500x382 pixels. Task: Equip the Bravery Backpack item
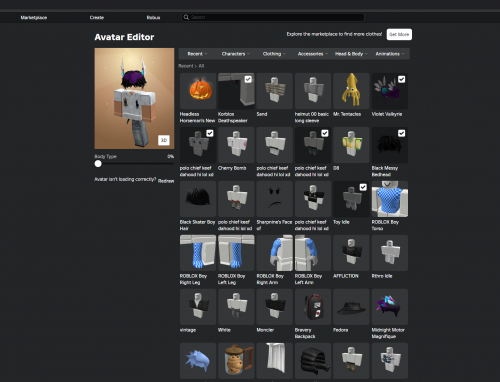pos(313,307)
